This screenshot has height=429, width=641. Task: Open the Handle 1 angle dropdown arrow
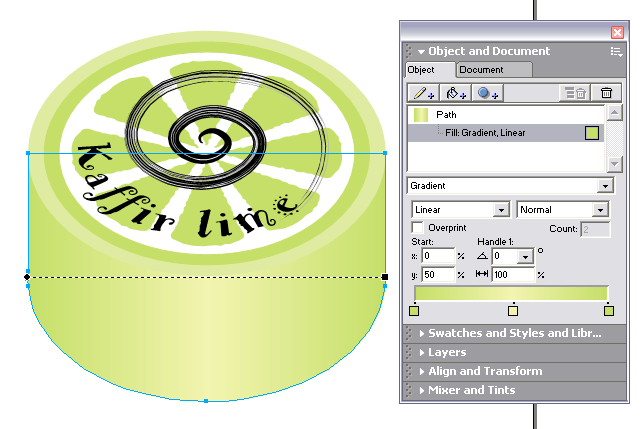tap(525, 256)
